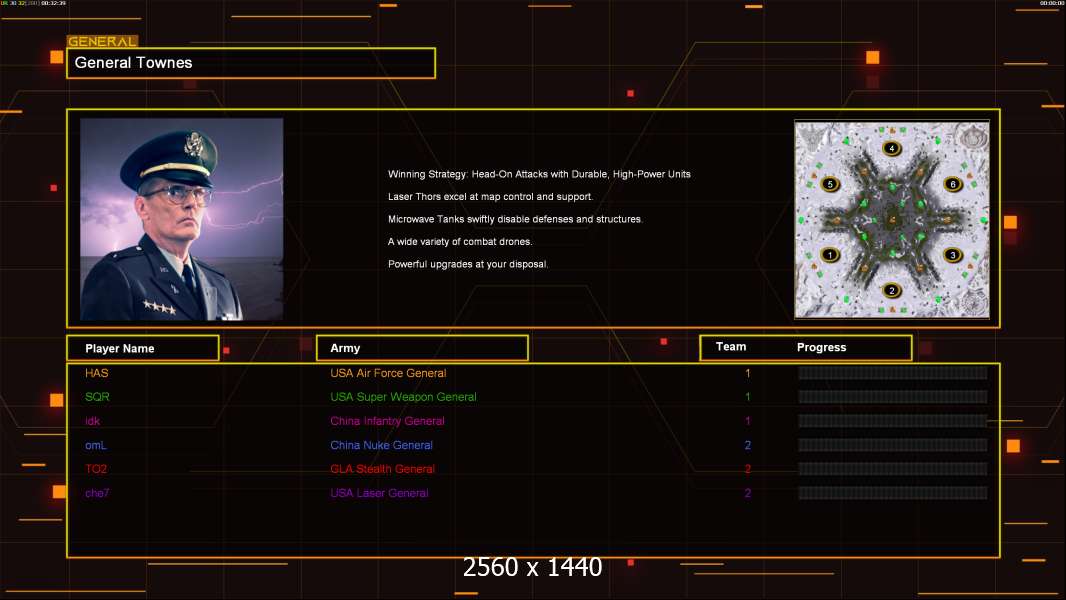Click the combat drones description line
Screen dimensions: 1066x600
460,241
